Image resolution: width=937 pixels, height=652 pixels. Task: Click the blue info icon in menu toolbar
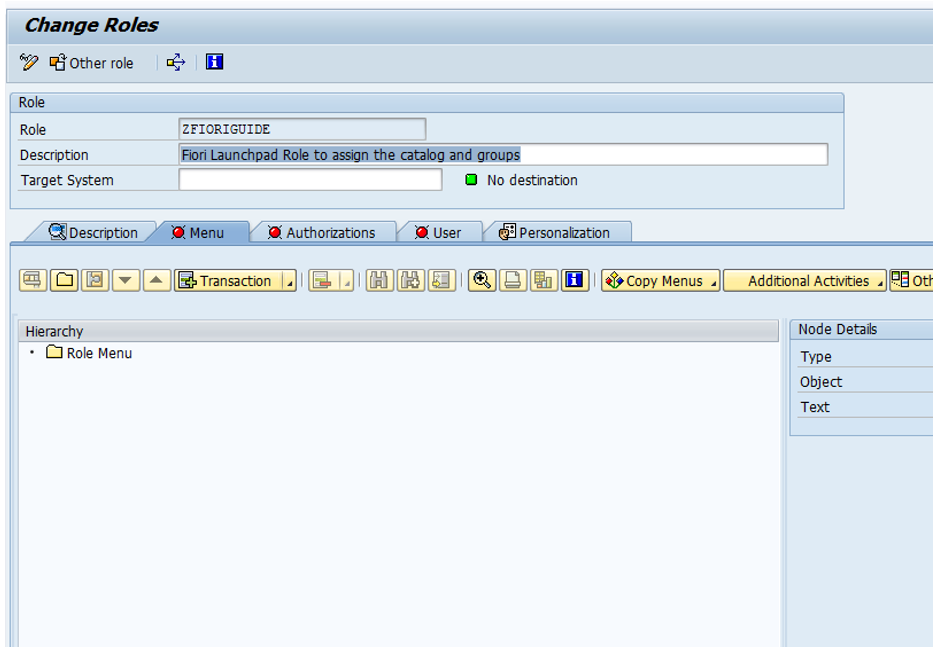click(x=574, y=281)
